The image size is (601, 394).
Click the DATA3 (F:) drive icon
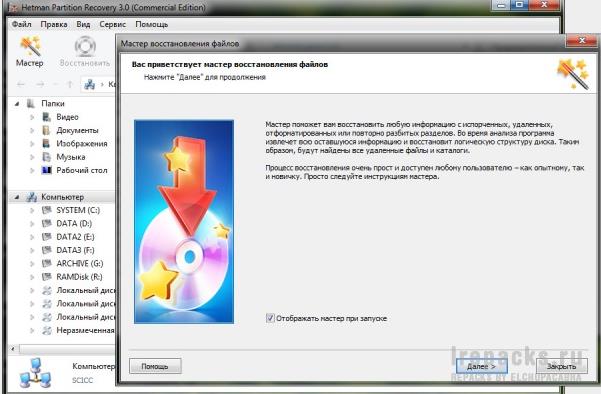click(46, 250)
